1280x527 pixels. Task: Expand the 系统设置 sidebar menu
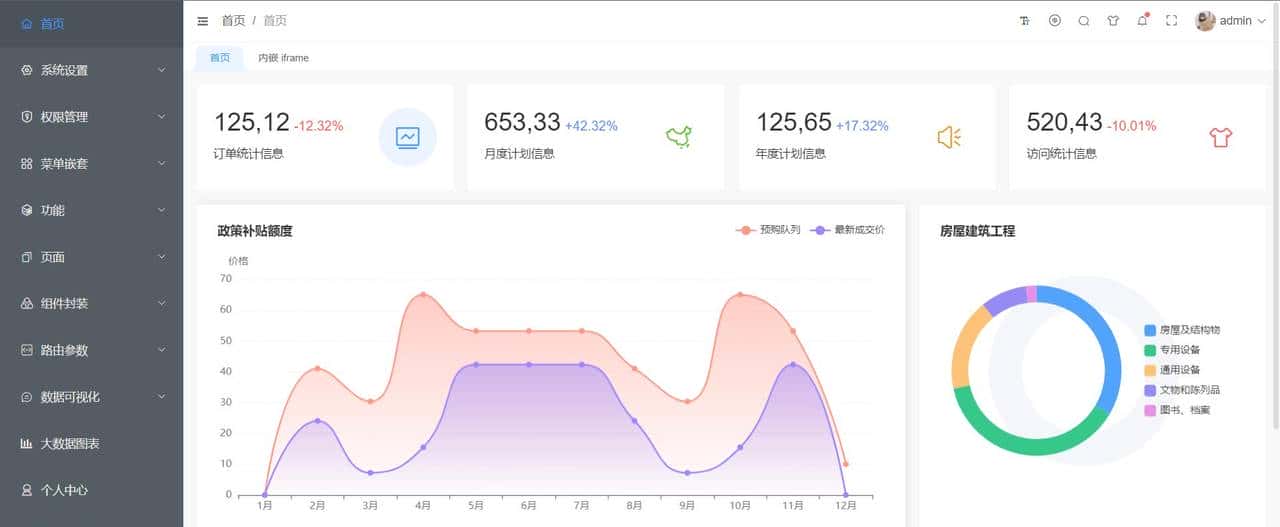pos(92,70)
